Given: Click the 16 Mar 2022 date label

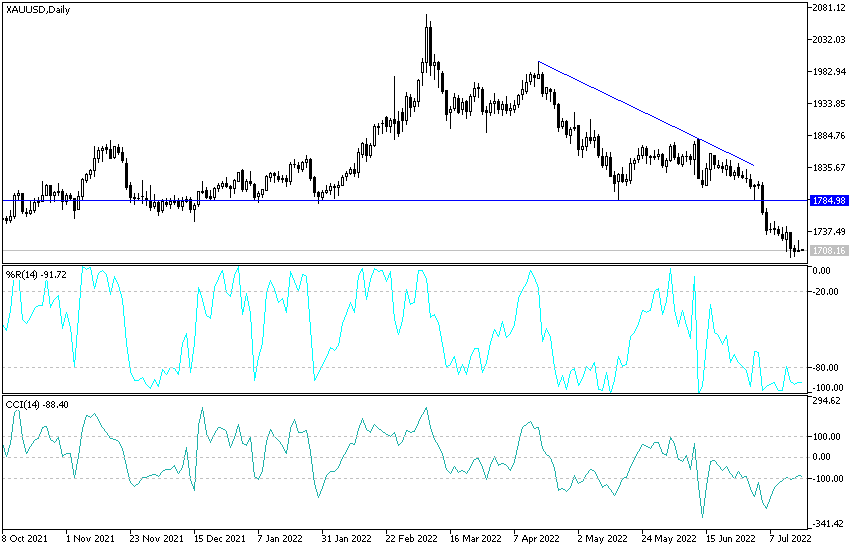Looking at the screenshot, I should (476, 538).
